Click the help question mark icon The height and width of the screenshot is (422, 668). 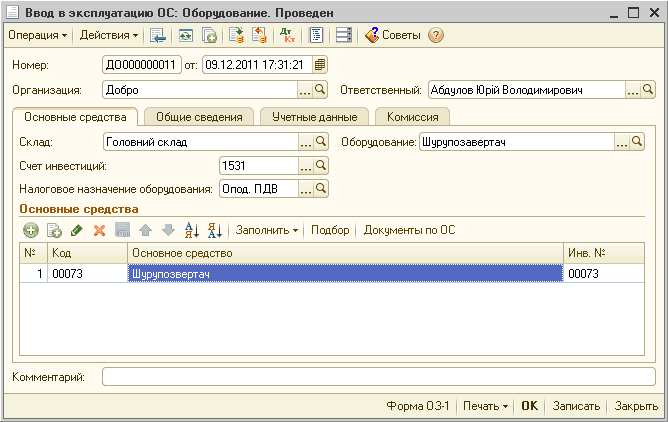(x=435, y=35)
